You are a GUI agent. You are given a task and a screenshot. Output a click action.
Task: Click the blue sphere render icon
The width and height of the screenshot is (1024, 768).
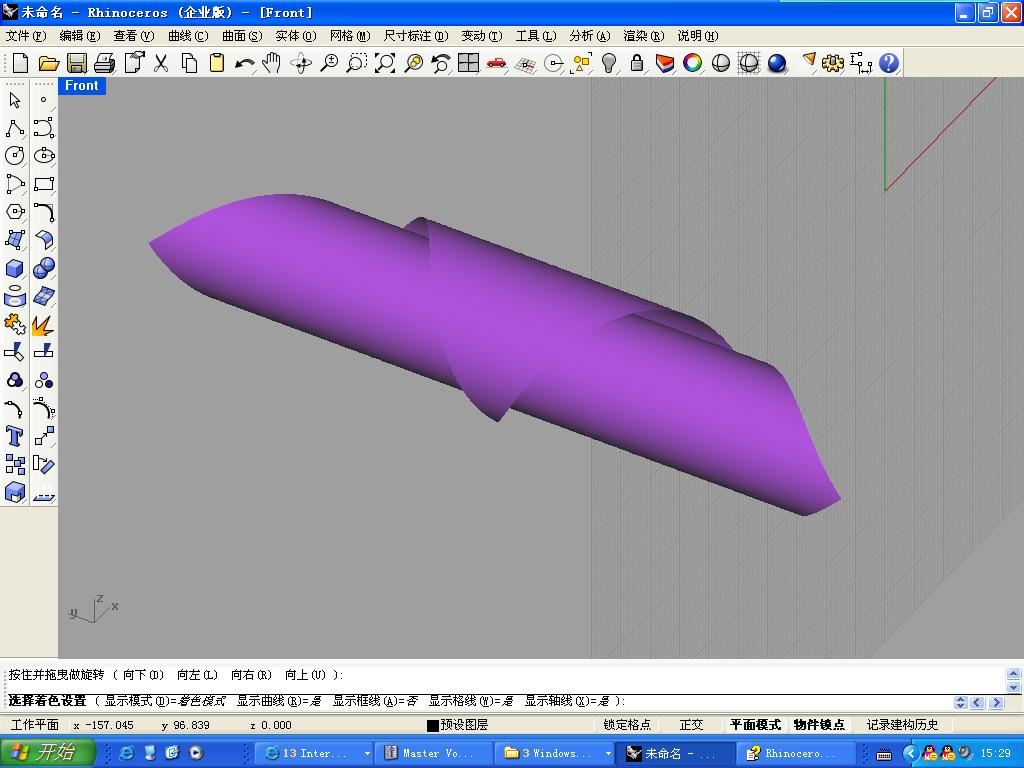click(x=777, y=63)
